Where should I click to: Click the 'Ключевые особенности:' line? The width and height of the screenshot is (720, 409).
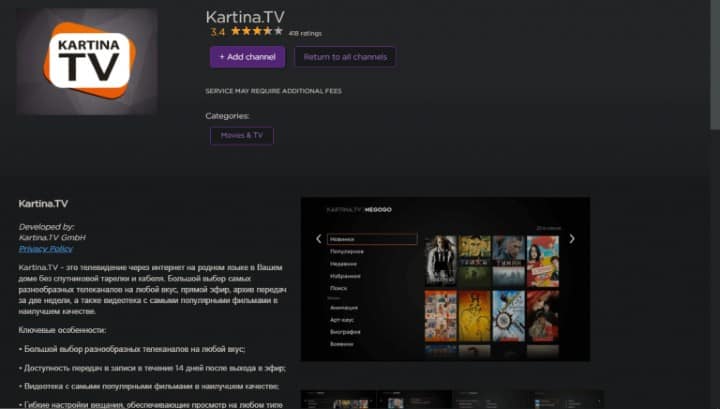[62, 330]
